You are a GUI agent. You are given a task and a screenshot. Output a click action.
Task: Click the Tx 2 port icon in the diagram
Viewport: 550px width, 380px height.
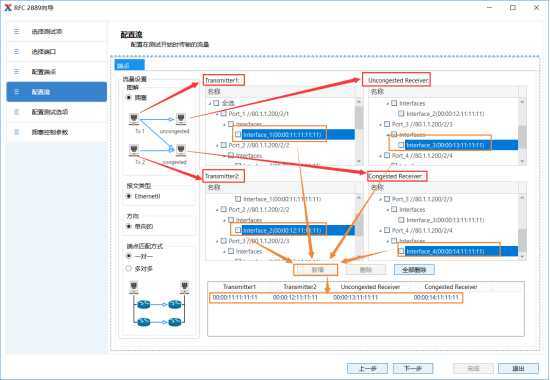tap(134, 150)
